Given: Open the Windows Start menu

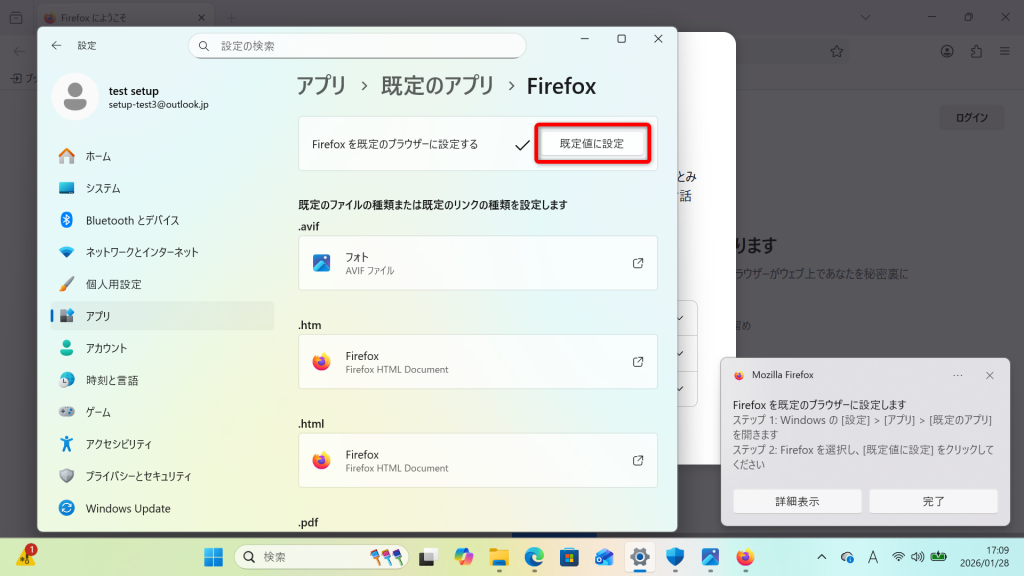Looking at the screenshot, I should coord(214,557).
